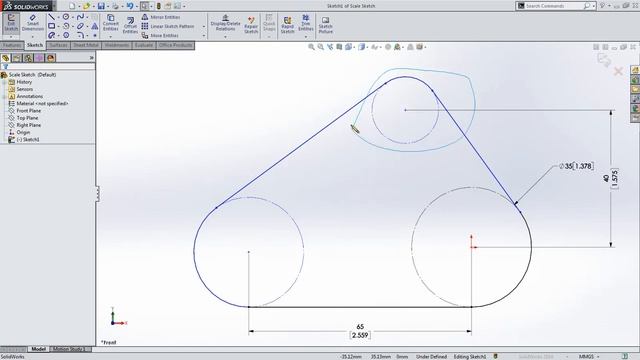
Task: Click Convert Entities
Action: pyautogui.click(x=111, y=22)
